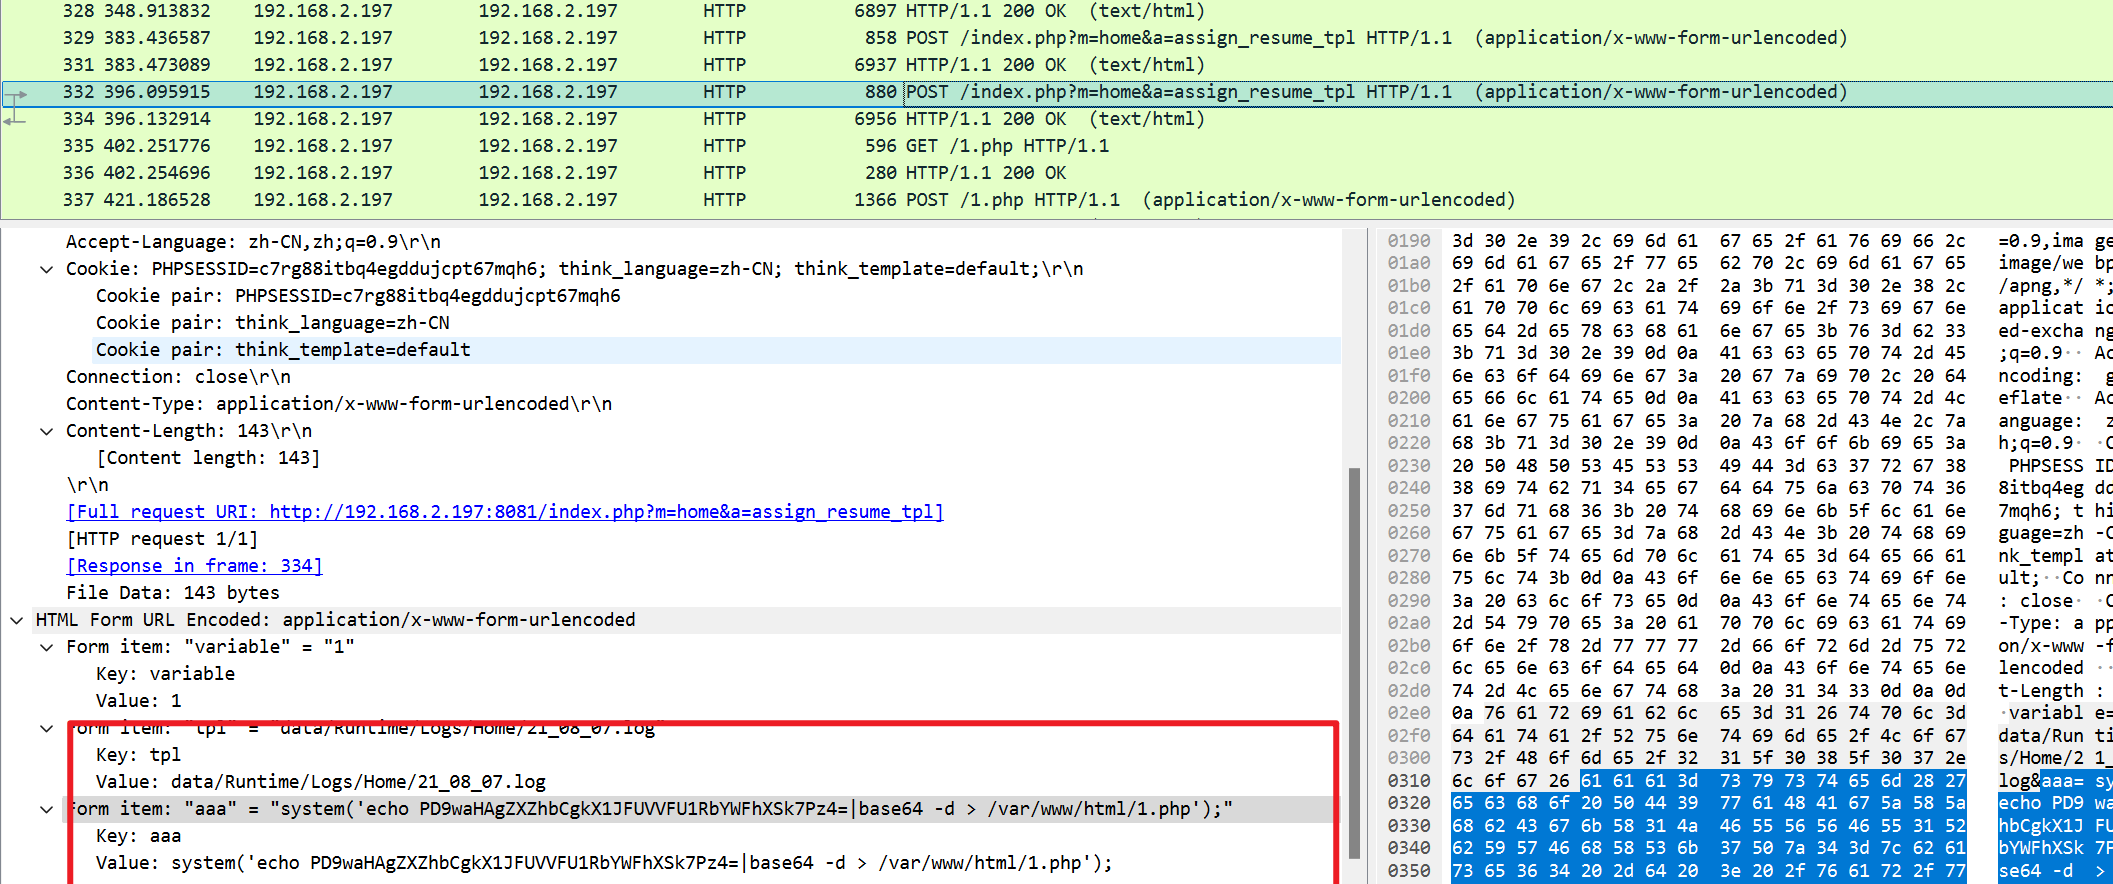
Task: Select packet 328 HTTP/1.1 200 OK row
Action: point(1056,11)
